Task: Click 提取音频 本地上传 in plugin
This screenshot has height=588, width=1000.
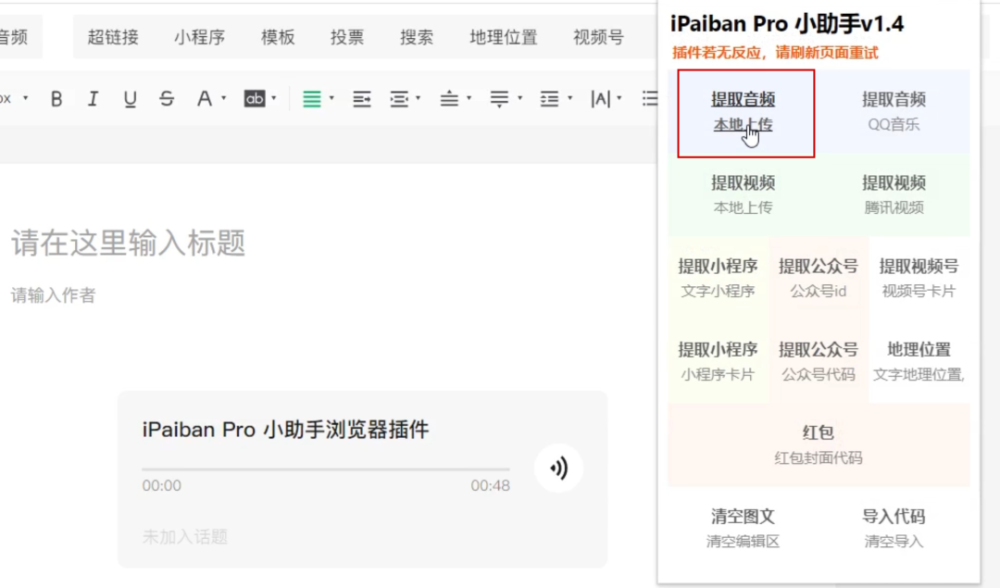Action: pos(743,112)
